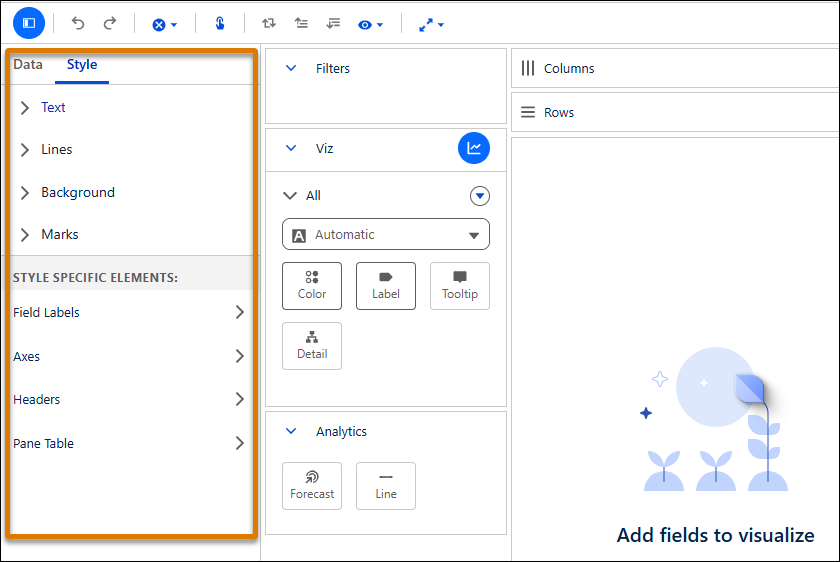Sort descending toolbar icon

tap(333, 23)
